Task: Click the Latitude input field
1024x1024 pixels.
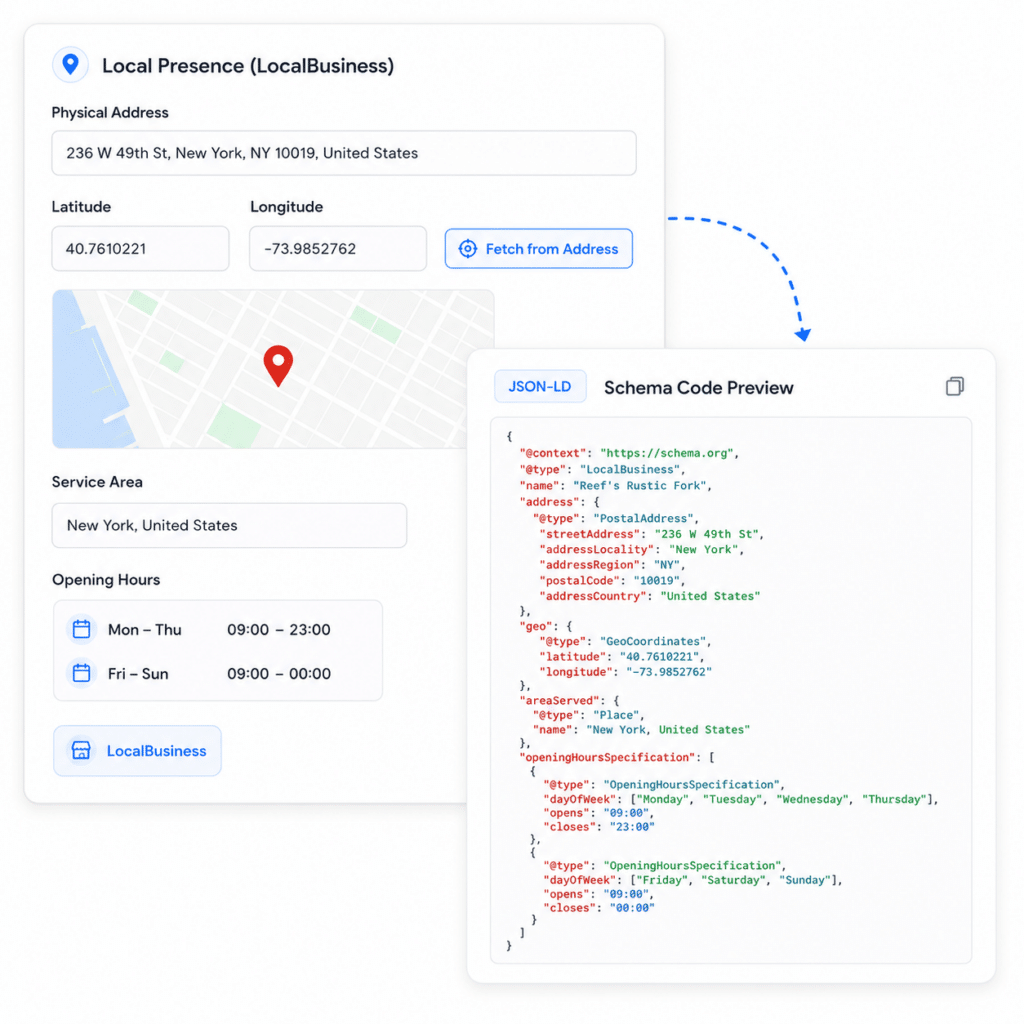Action: click(140, 249)
